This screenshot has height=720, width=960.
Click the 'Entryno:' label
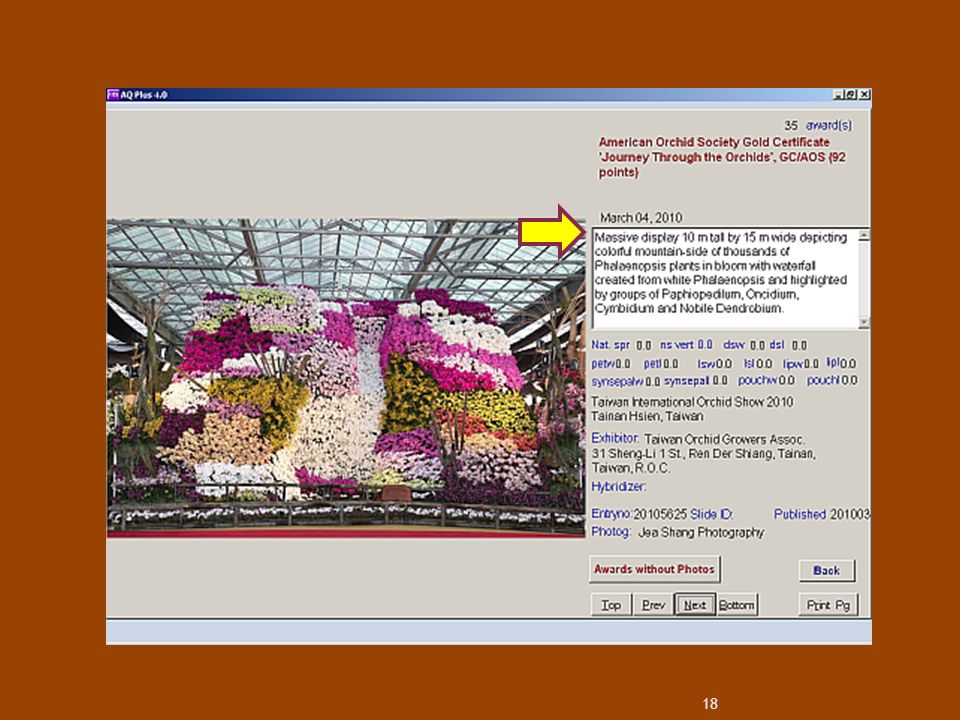[x=611, y=514]
